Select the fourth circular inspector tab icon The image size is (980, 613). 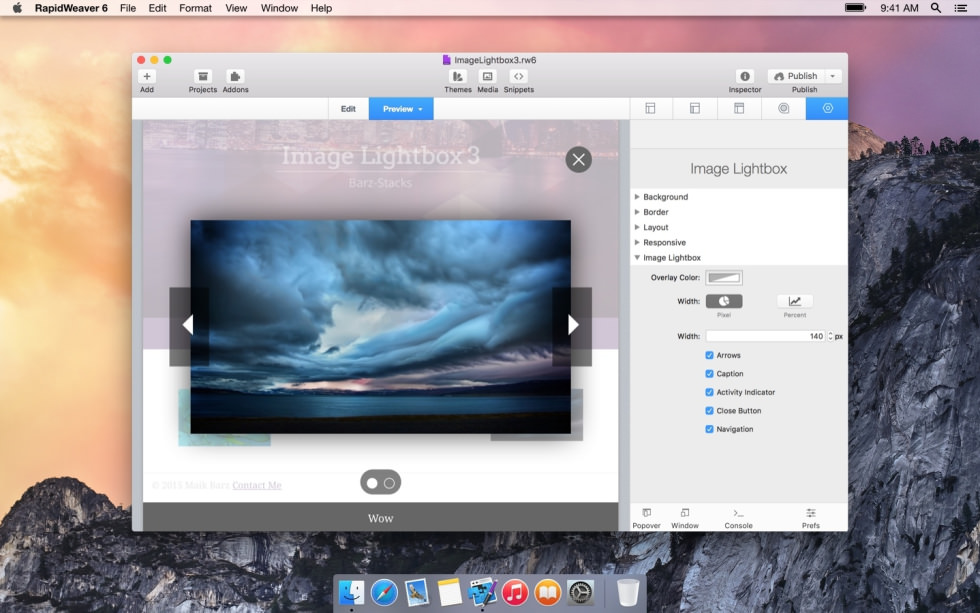point(783,109)
